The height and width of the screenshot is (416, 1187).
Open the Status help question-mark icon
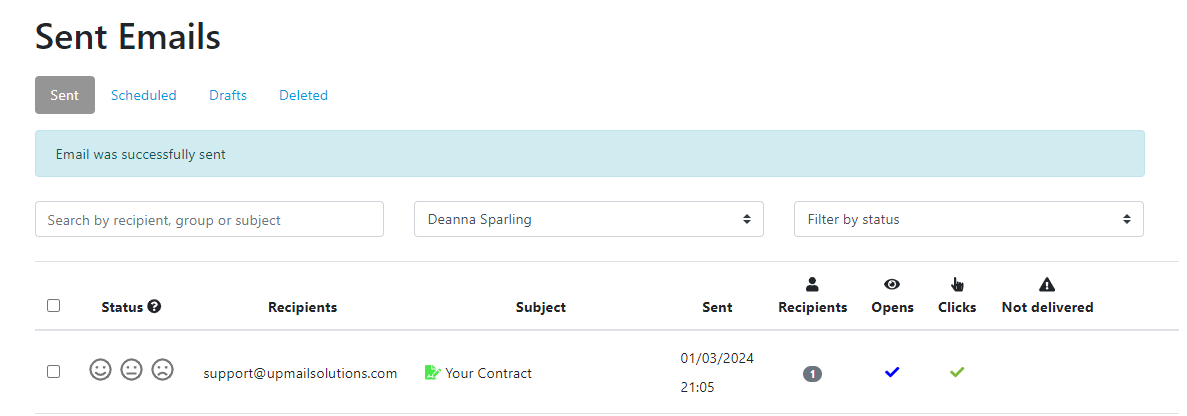pyautogui.click(x=154, y=306)
